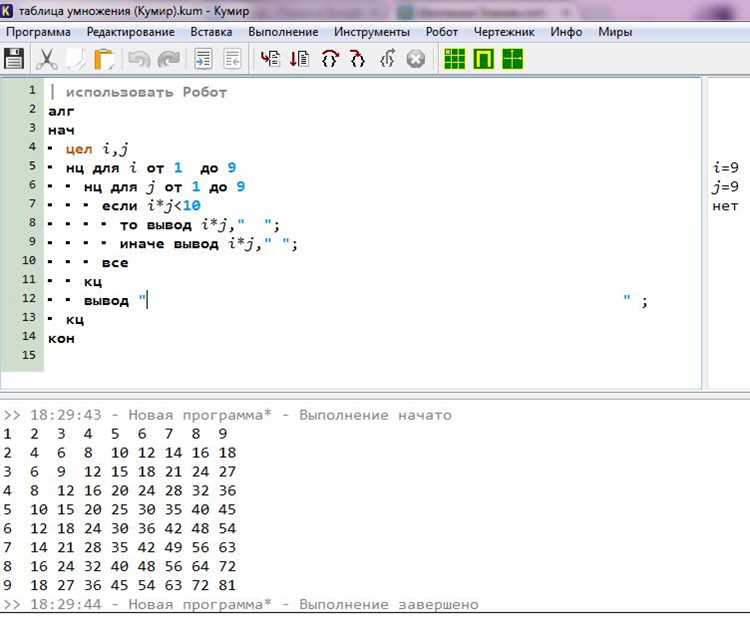Show the Robot field grid icon
The height and width of the screenshot is (624, 750).
(454, 59)
